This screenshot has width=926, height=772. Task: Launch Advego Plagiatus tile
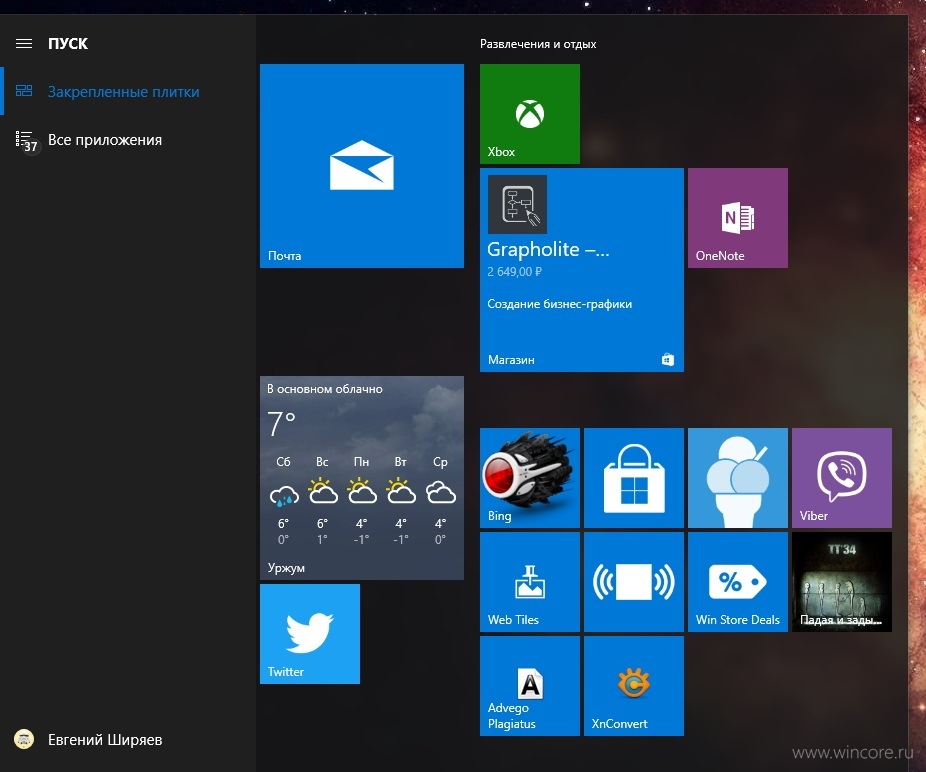530,686
